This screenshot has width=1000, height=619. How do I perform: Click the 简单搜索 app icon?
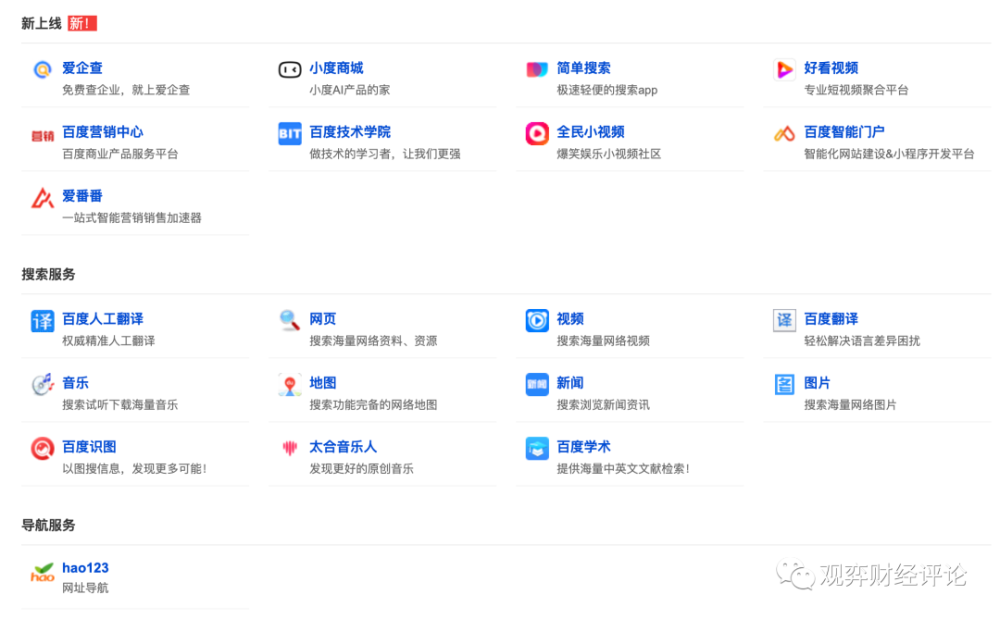537,70
